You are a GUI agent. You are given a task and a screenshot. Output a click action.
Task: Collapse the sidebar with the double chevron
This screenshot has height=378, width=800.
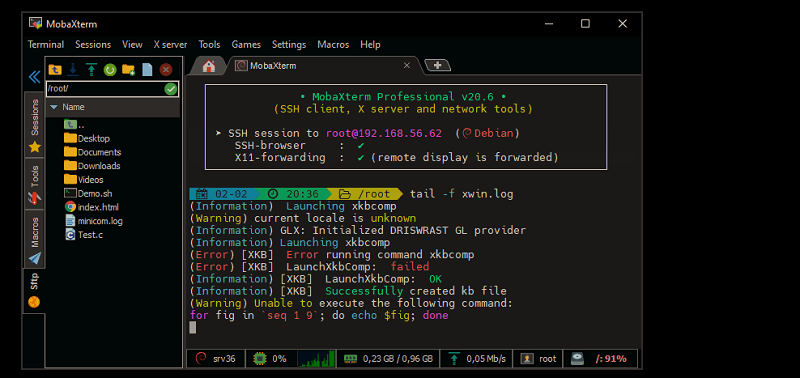[34, 77]
